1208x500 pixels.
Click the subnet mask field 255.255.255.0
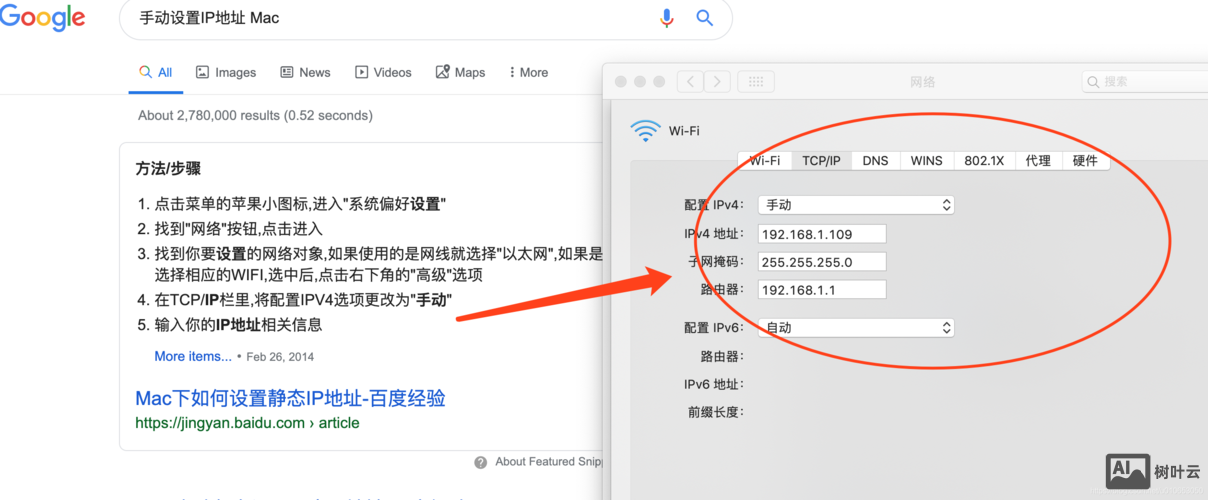click(822, 262)
